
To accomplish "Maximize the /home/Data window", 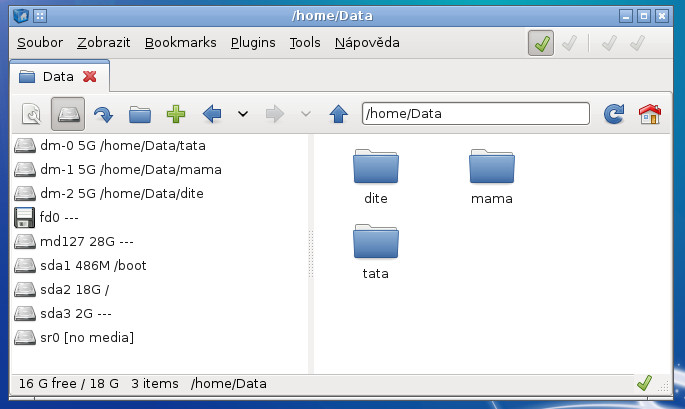I will click(x=644, y=17).
